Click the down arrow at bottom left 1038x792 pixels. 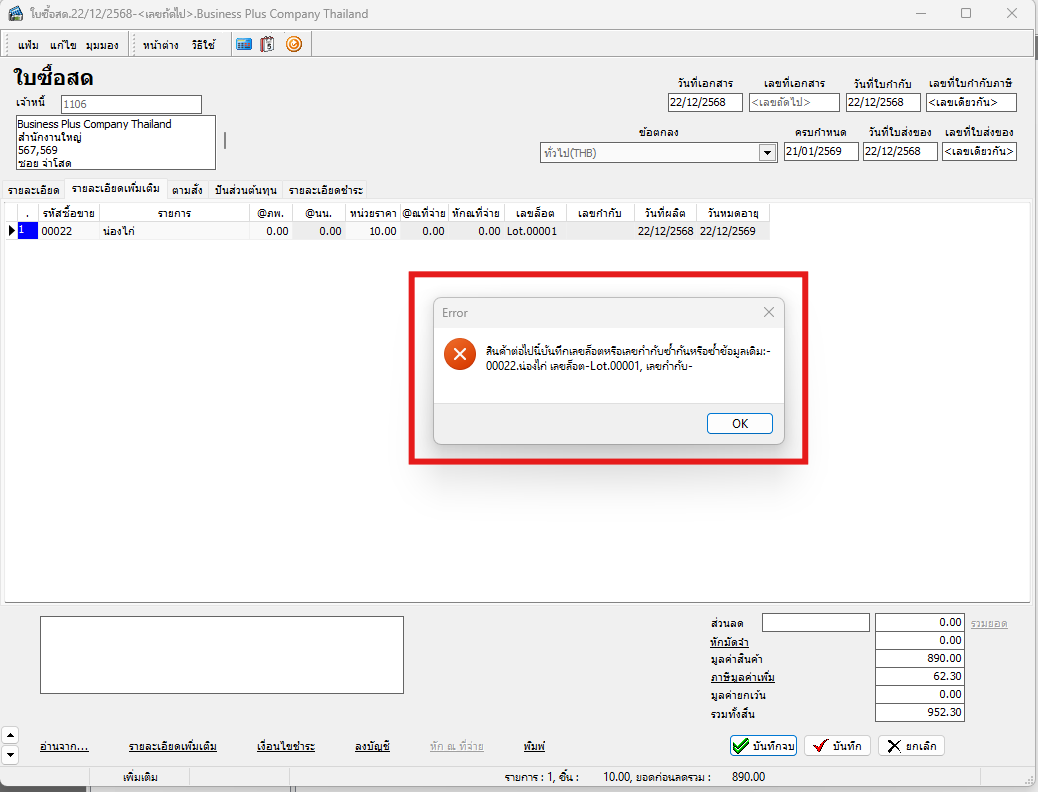tap(10, 754)
